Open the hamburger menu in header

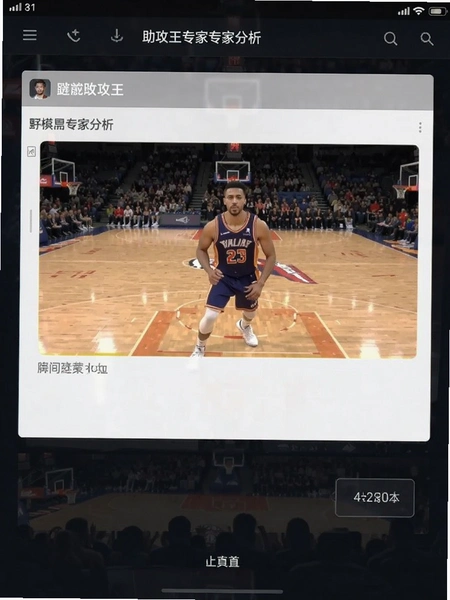click(30, 36)
